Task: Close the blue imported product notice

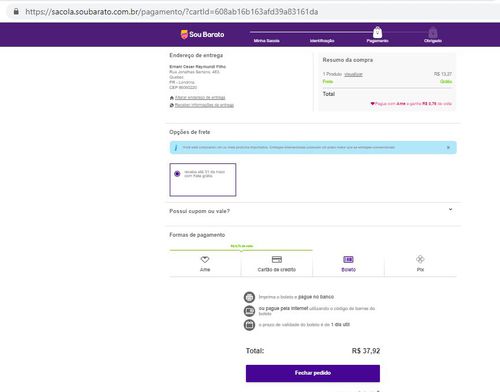Action: click(448, 147)
